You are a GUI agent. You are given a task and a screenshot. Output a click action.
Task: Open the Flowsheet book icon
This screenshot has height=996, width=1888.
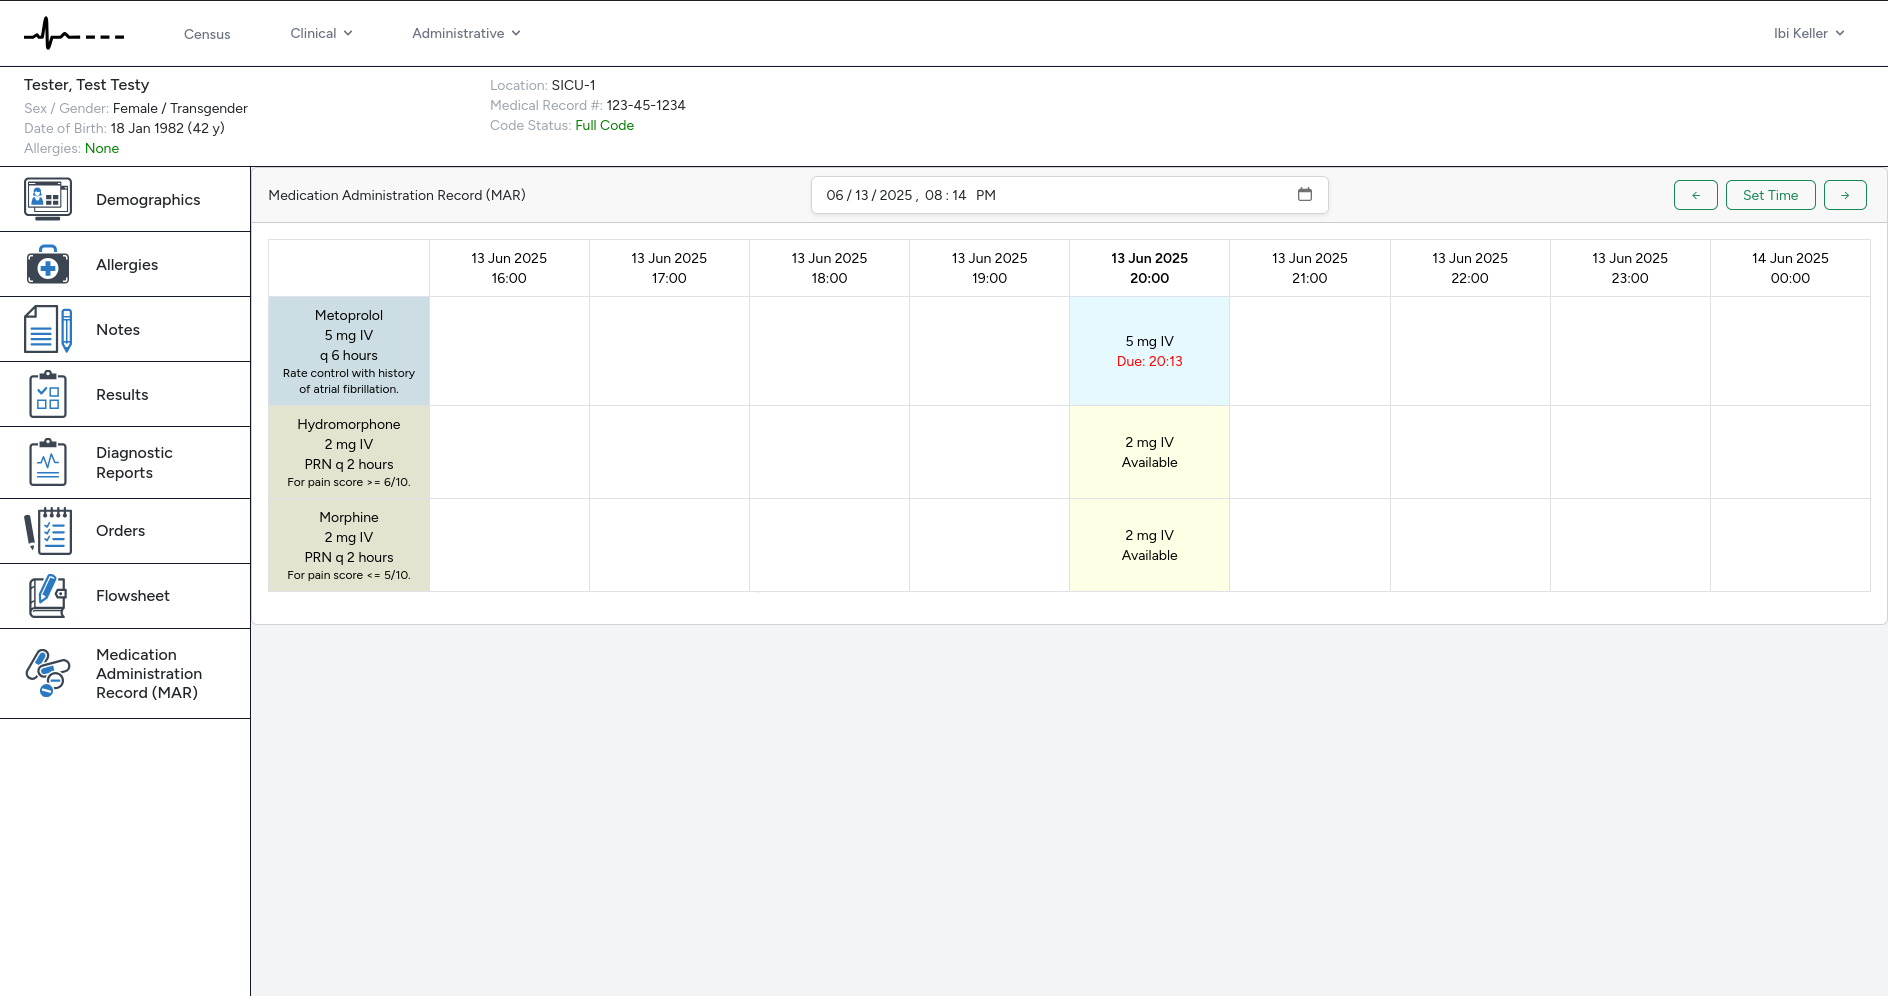(48, 596)
